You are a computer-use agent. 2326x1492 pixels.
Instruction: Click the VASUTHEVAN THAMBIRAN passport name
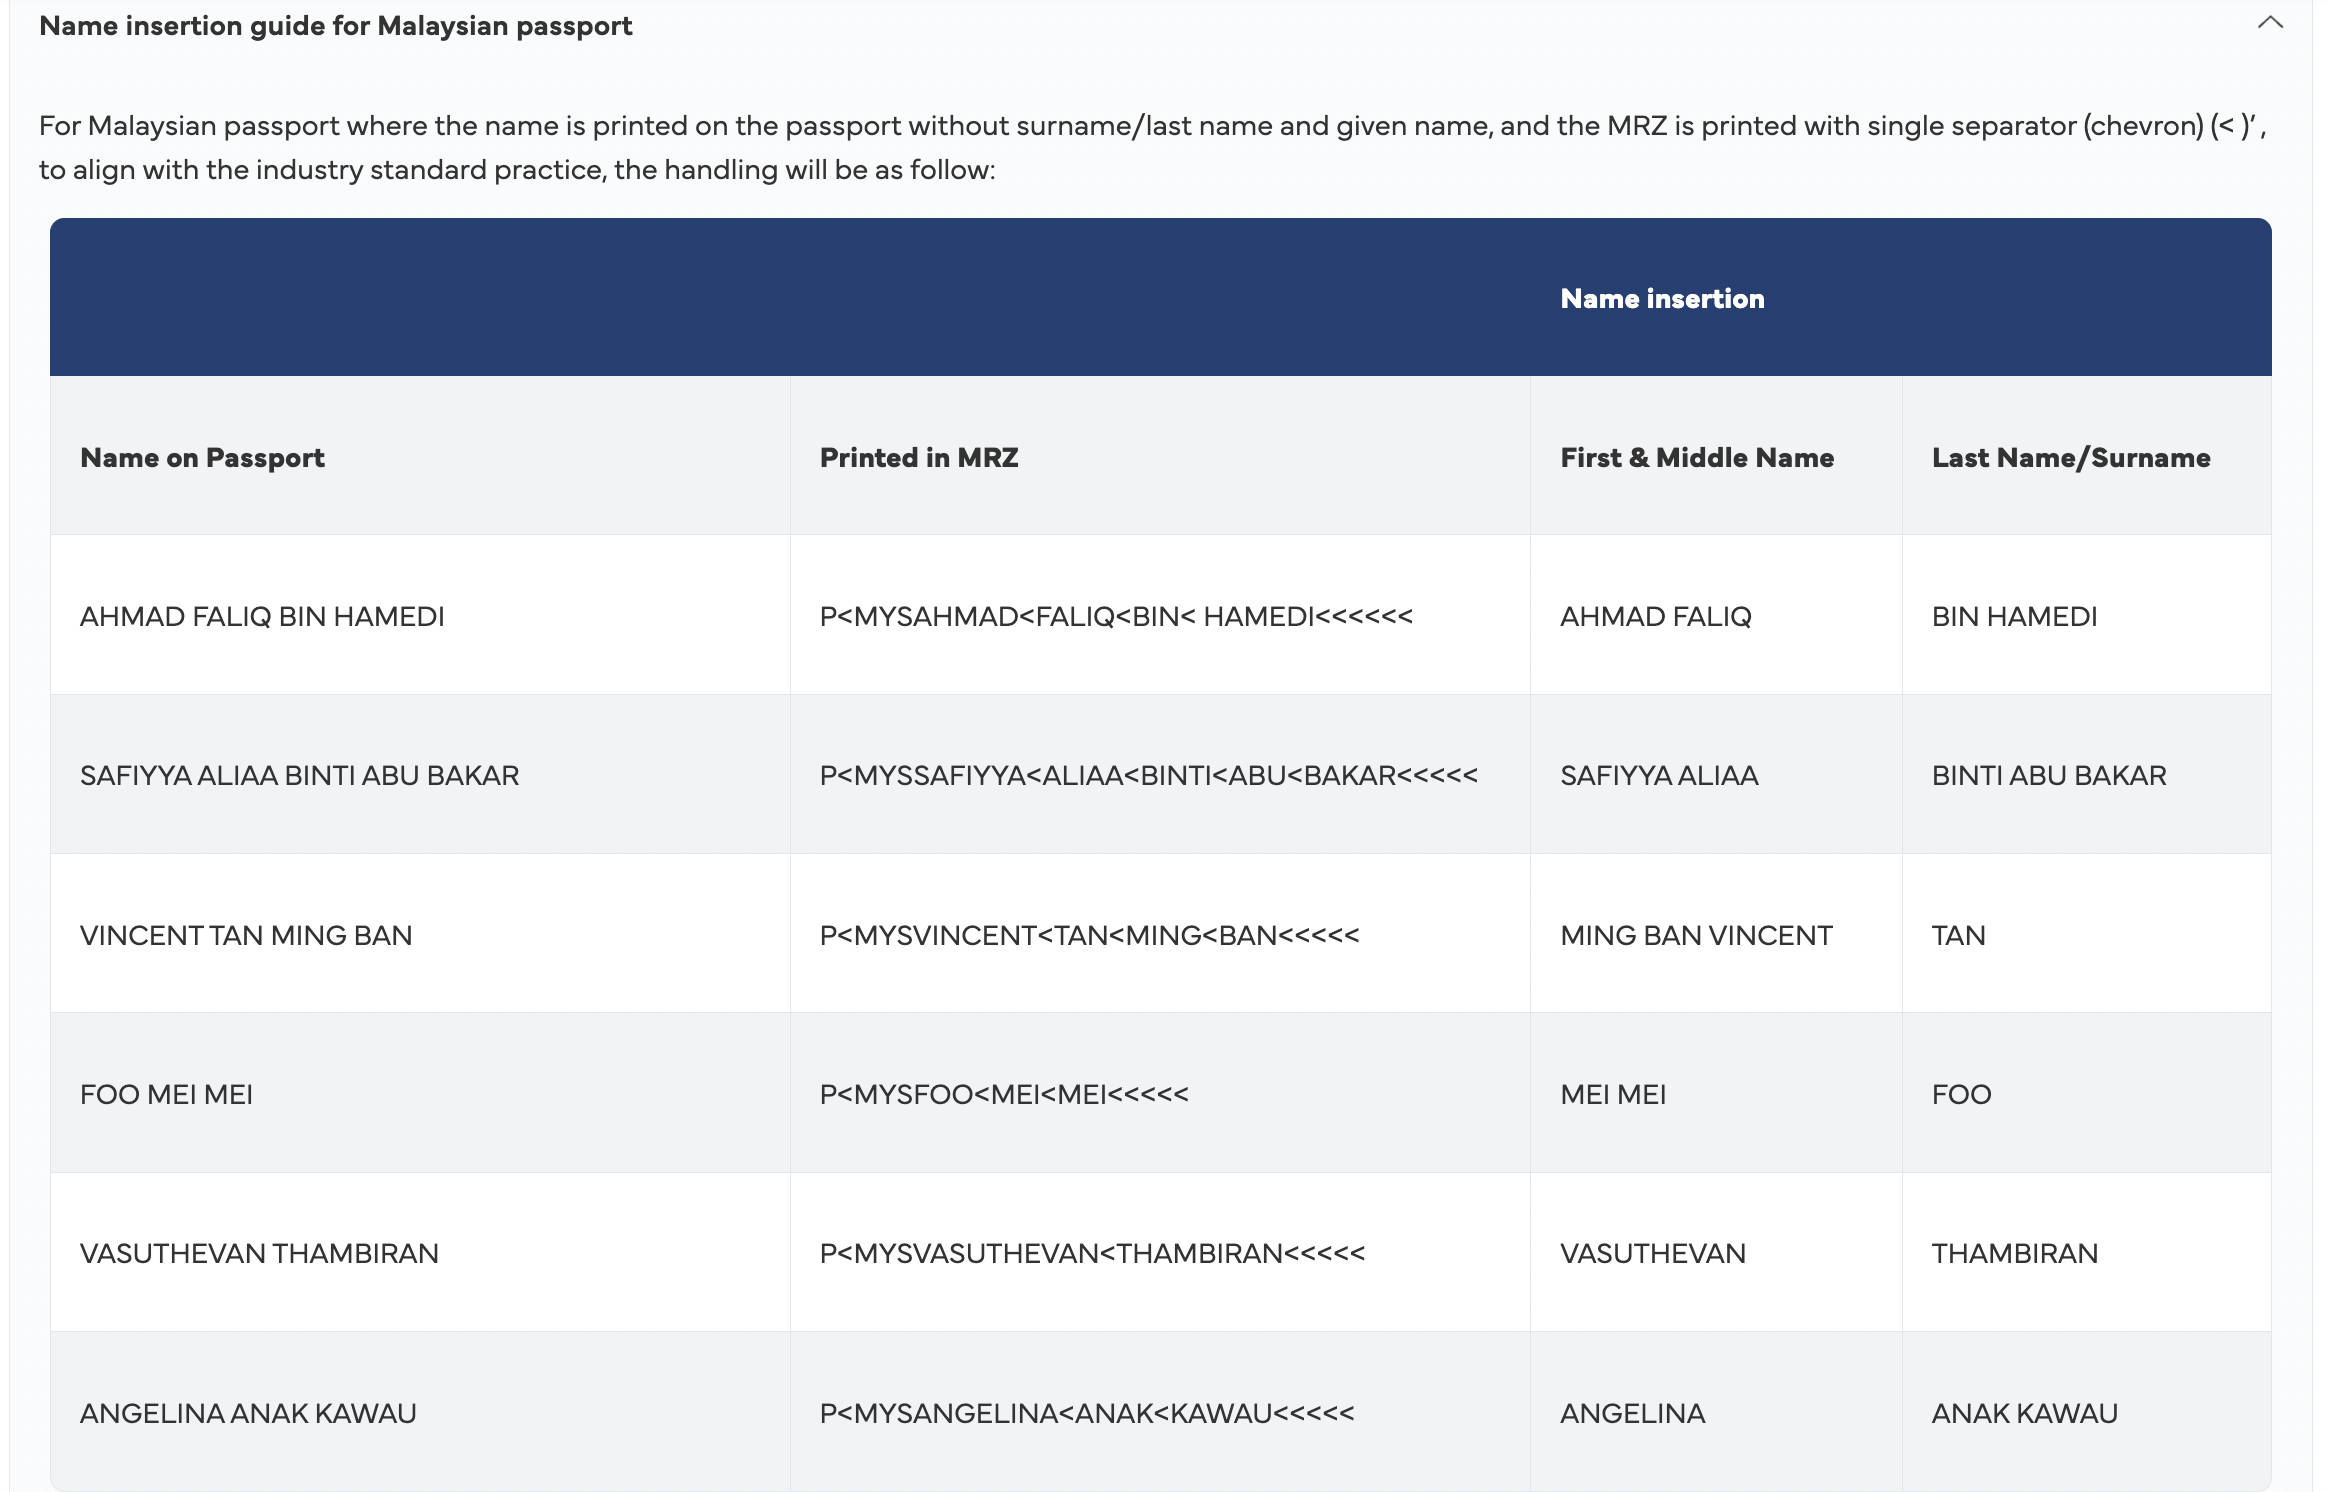click(259, 1253)
